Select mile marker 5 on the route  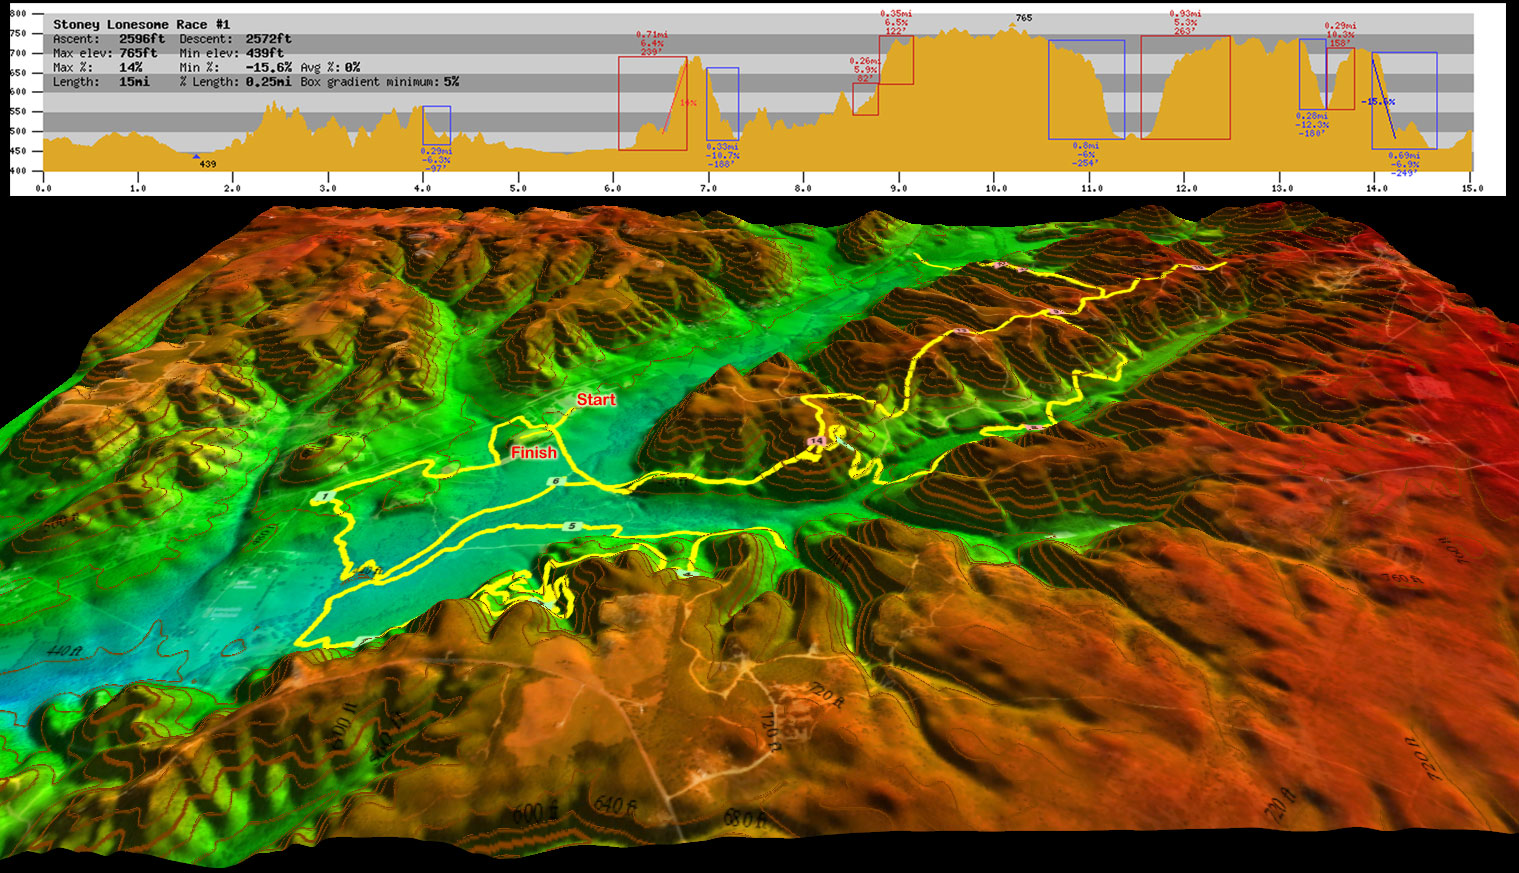[x=572, y=526]
